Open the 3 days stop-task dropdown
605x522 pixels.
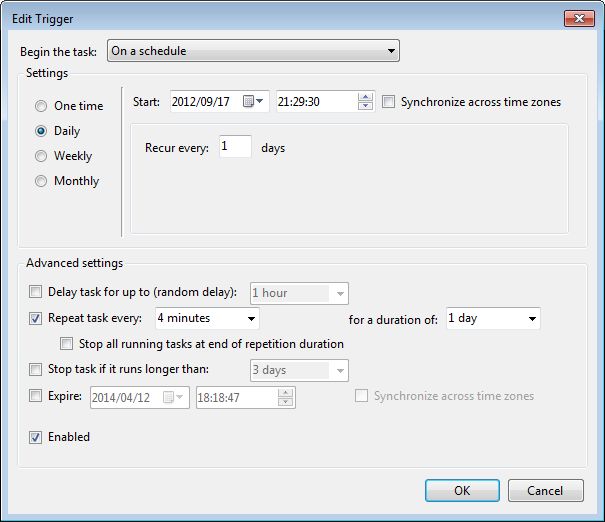299,370
